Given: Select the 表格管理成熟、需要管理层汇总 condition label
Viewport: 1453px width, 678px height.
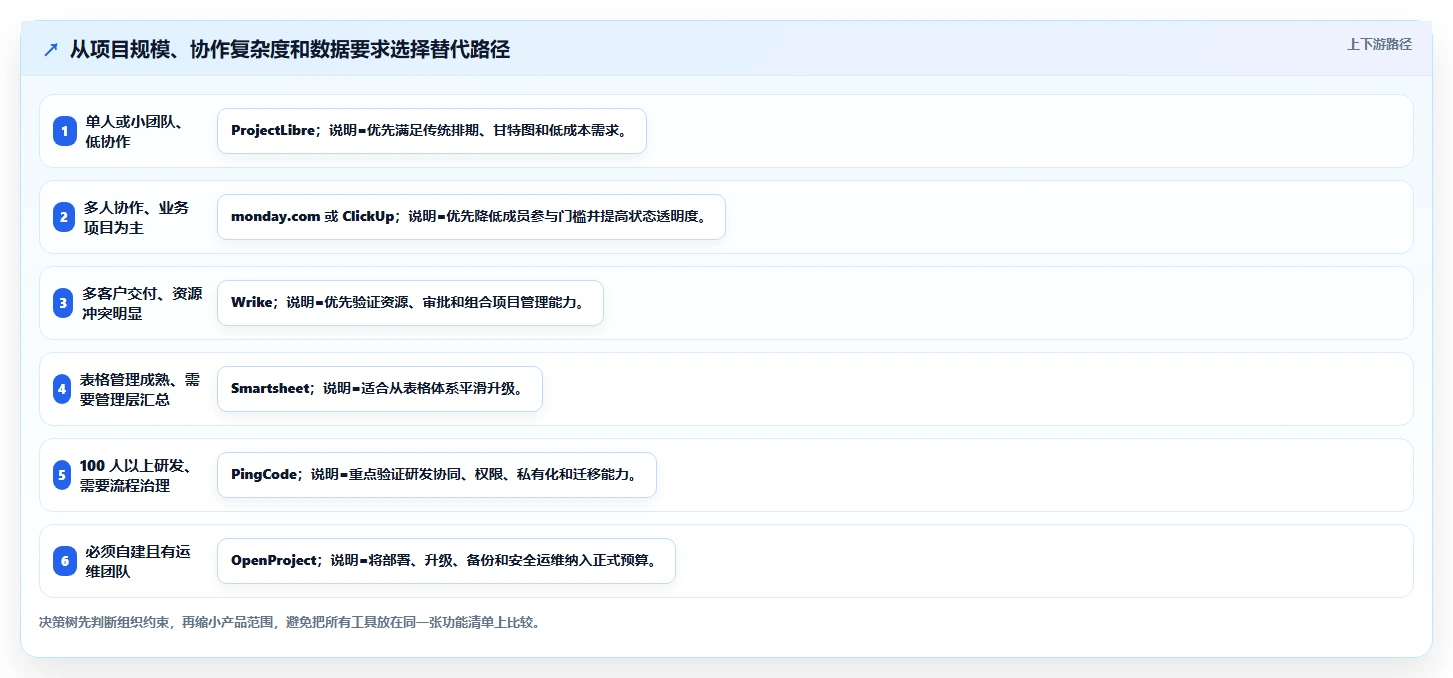Looking at the screenshot, I should click(x=140, y=389).
